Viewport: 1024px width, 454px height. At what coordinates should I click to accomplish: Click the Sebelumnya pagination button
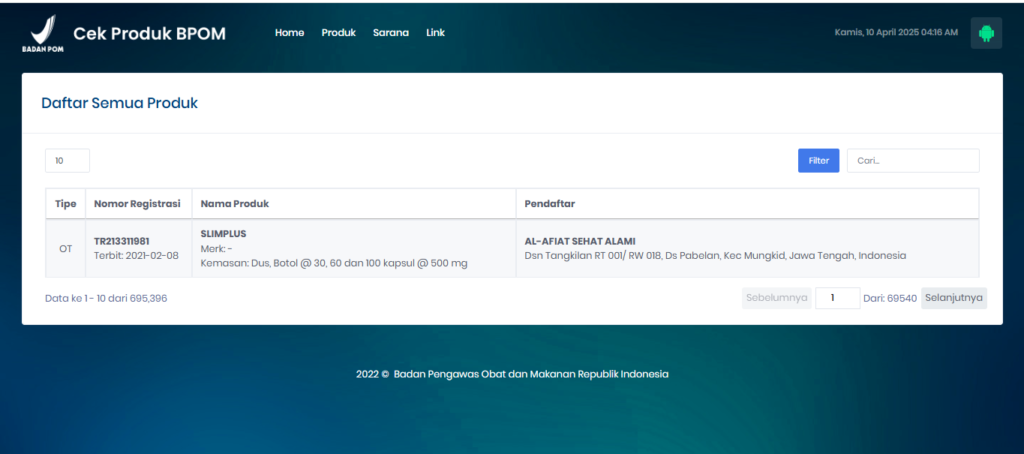(x=776, y=298)
